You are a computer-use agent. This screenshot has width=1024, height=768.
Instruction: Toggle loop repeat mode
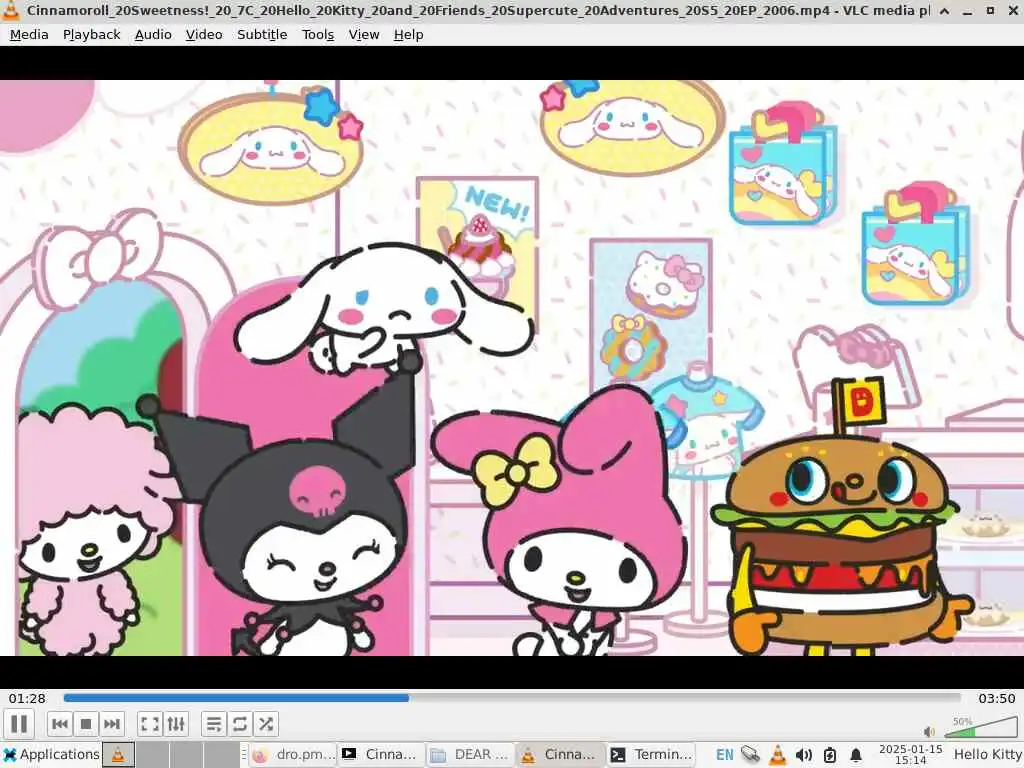coord(240,724)
